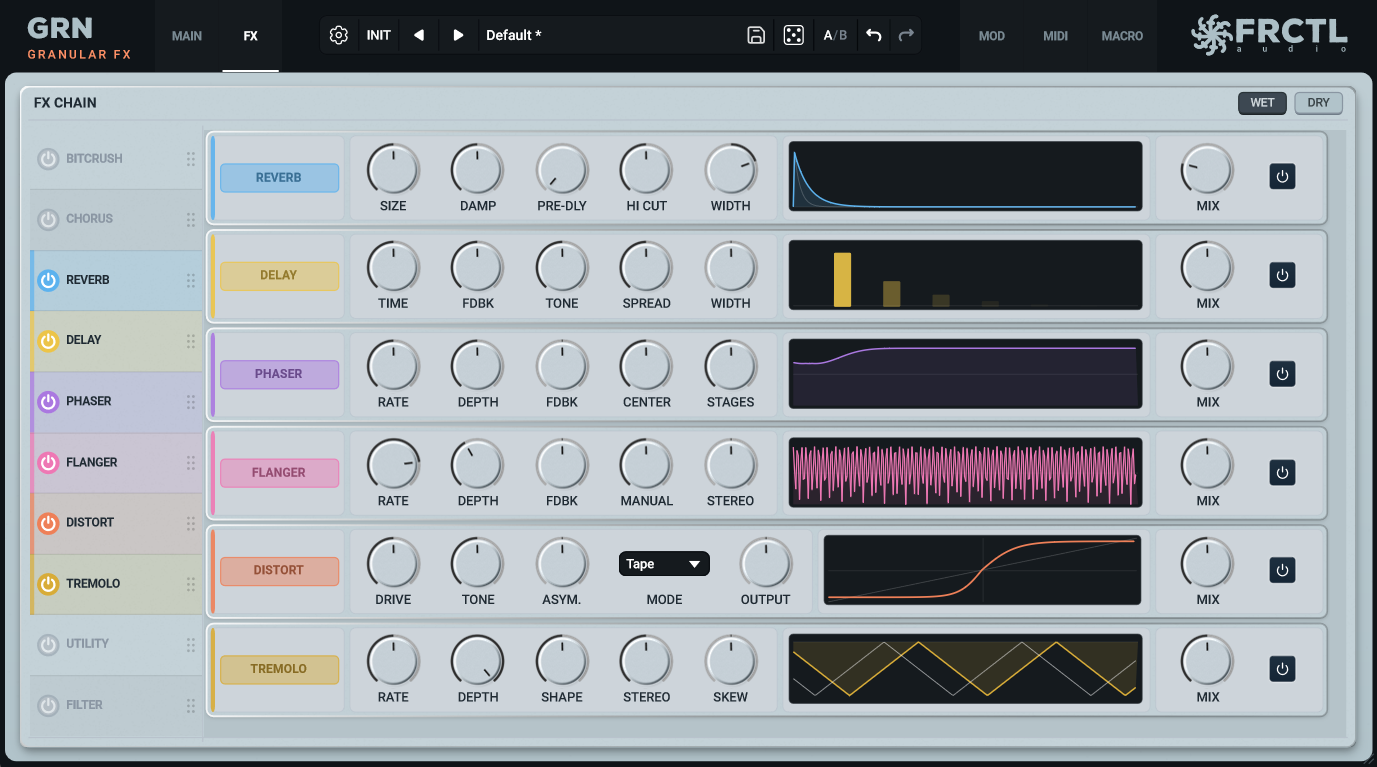The image size is (1377, 767).
Task: Grab the CHORUS drag handle dots
Action: tap(190, 219)
